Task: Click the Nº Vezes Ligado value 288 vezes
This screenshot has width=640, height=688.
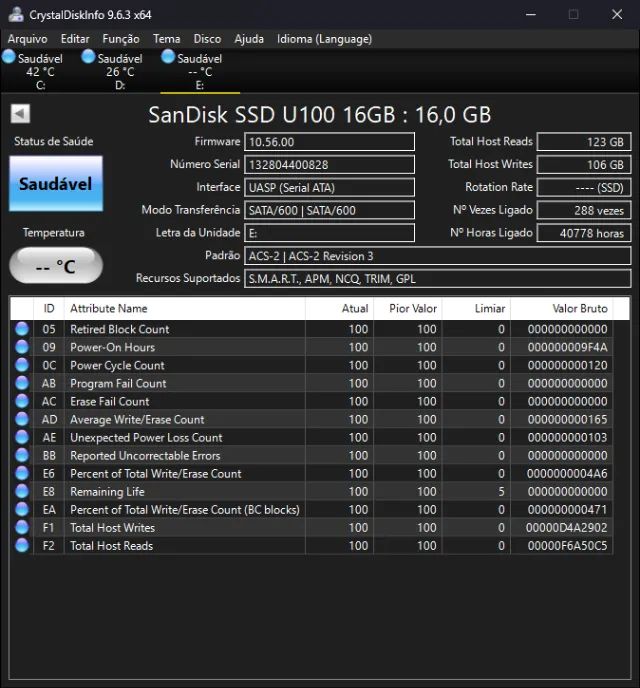Action: pos(584,210)
